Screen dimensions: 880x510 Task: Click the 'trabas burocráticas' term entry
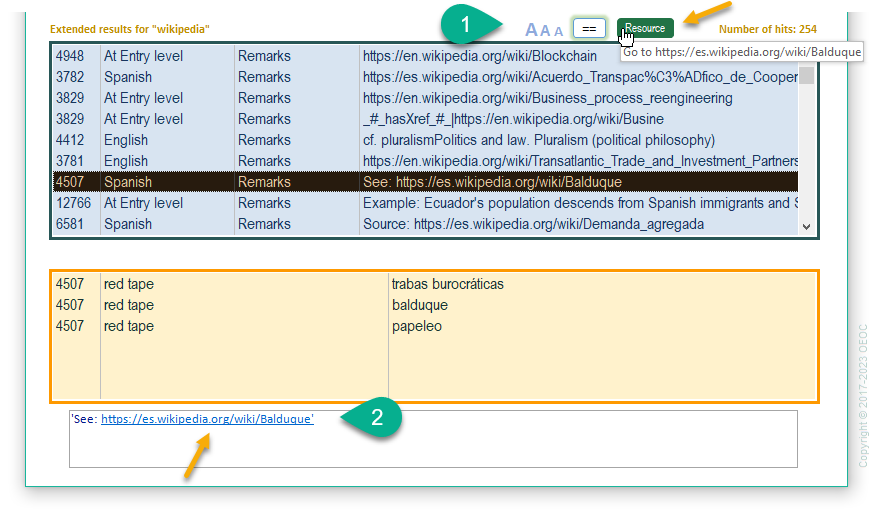(x=447, y=284)
